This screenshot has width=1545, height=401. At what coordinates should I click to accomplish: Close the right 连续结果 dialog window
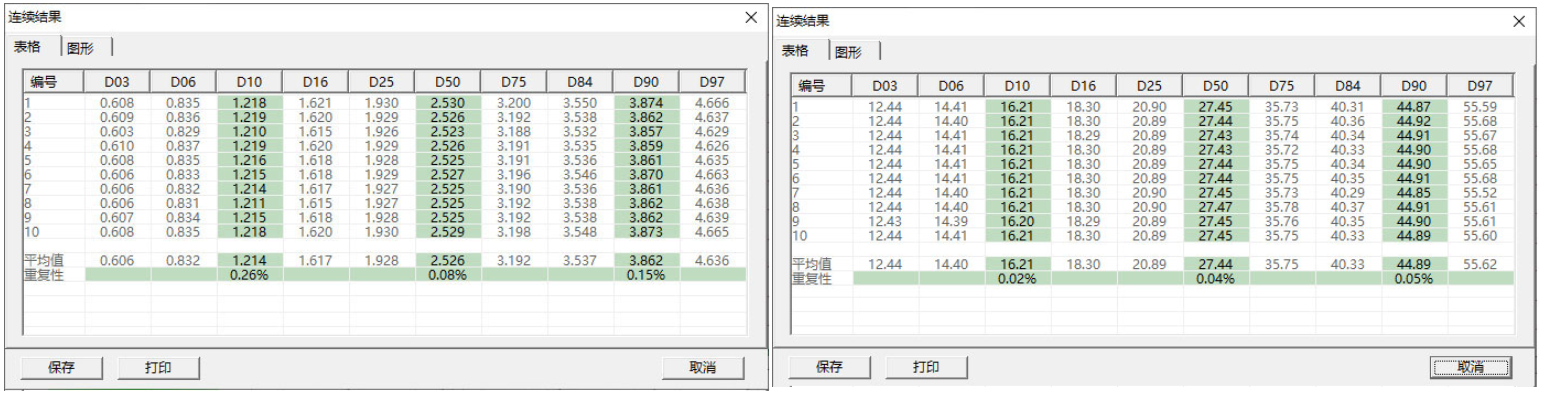(x=1520, y=21)
